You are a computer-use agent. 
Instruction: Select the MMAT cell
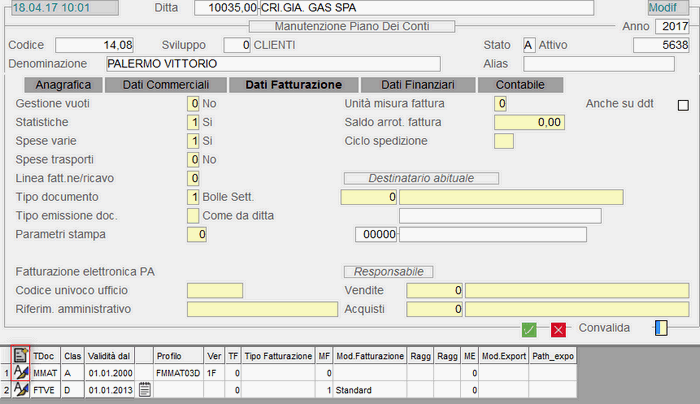coord(45,373)
